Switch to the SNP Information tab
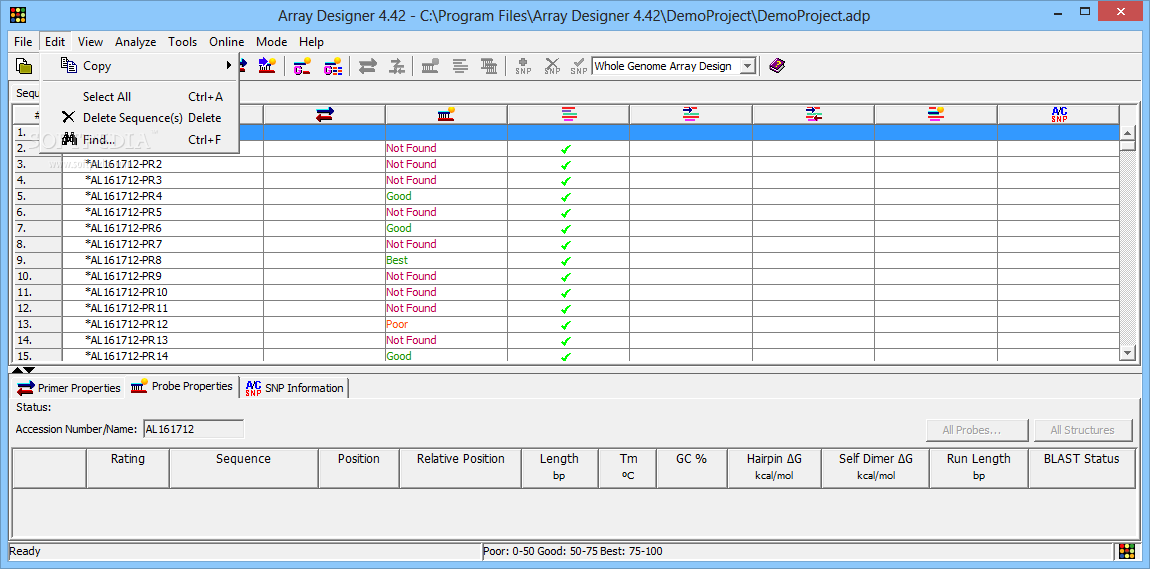The image size is (1150, 569). click(294, 388)
